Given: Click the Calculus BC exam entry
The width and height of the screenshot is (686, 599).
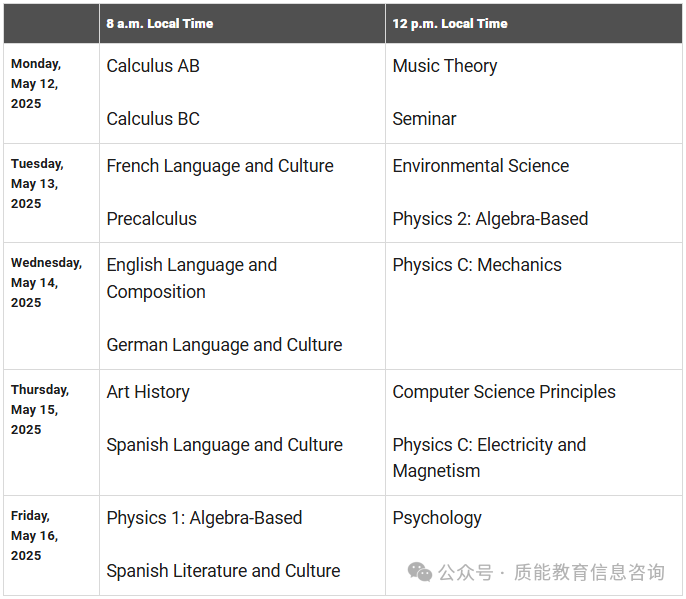Looking at the screenshot, I should (x=153, y=119).
